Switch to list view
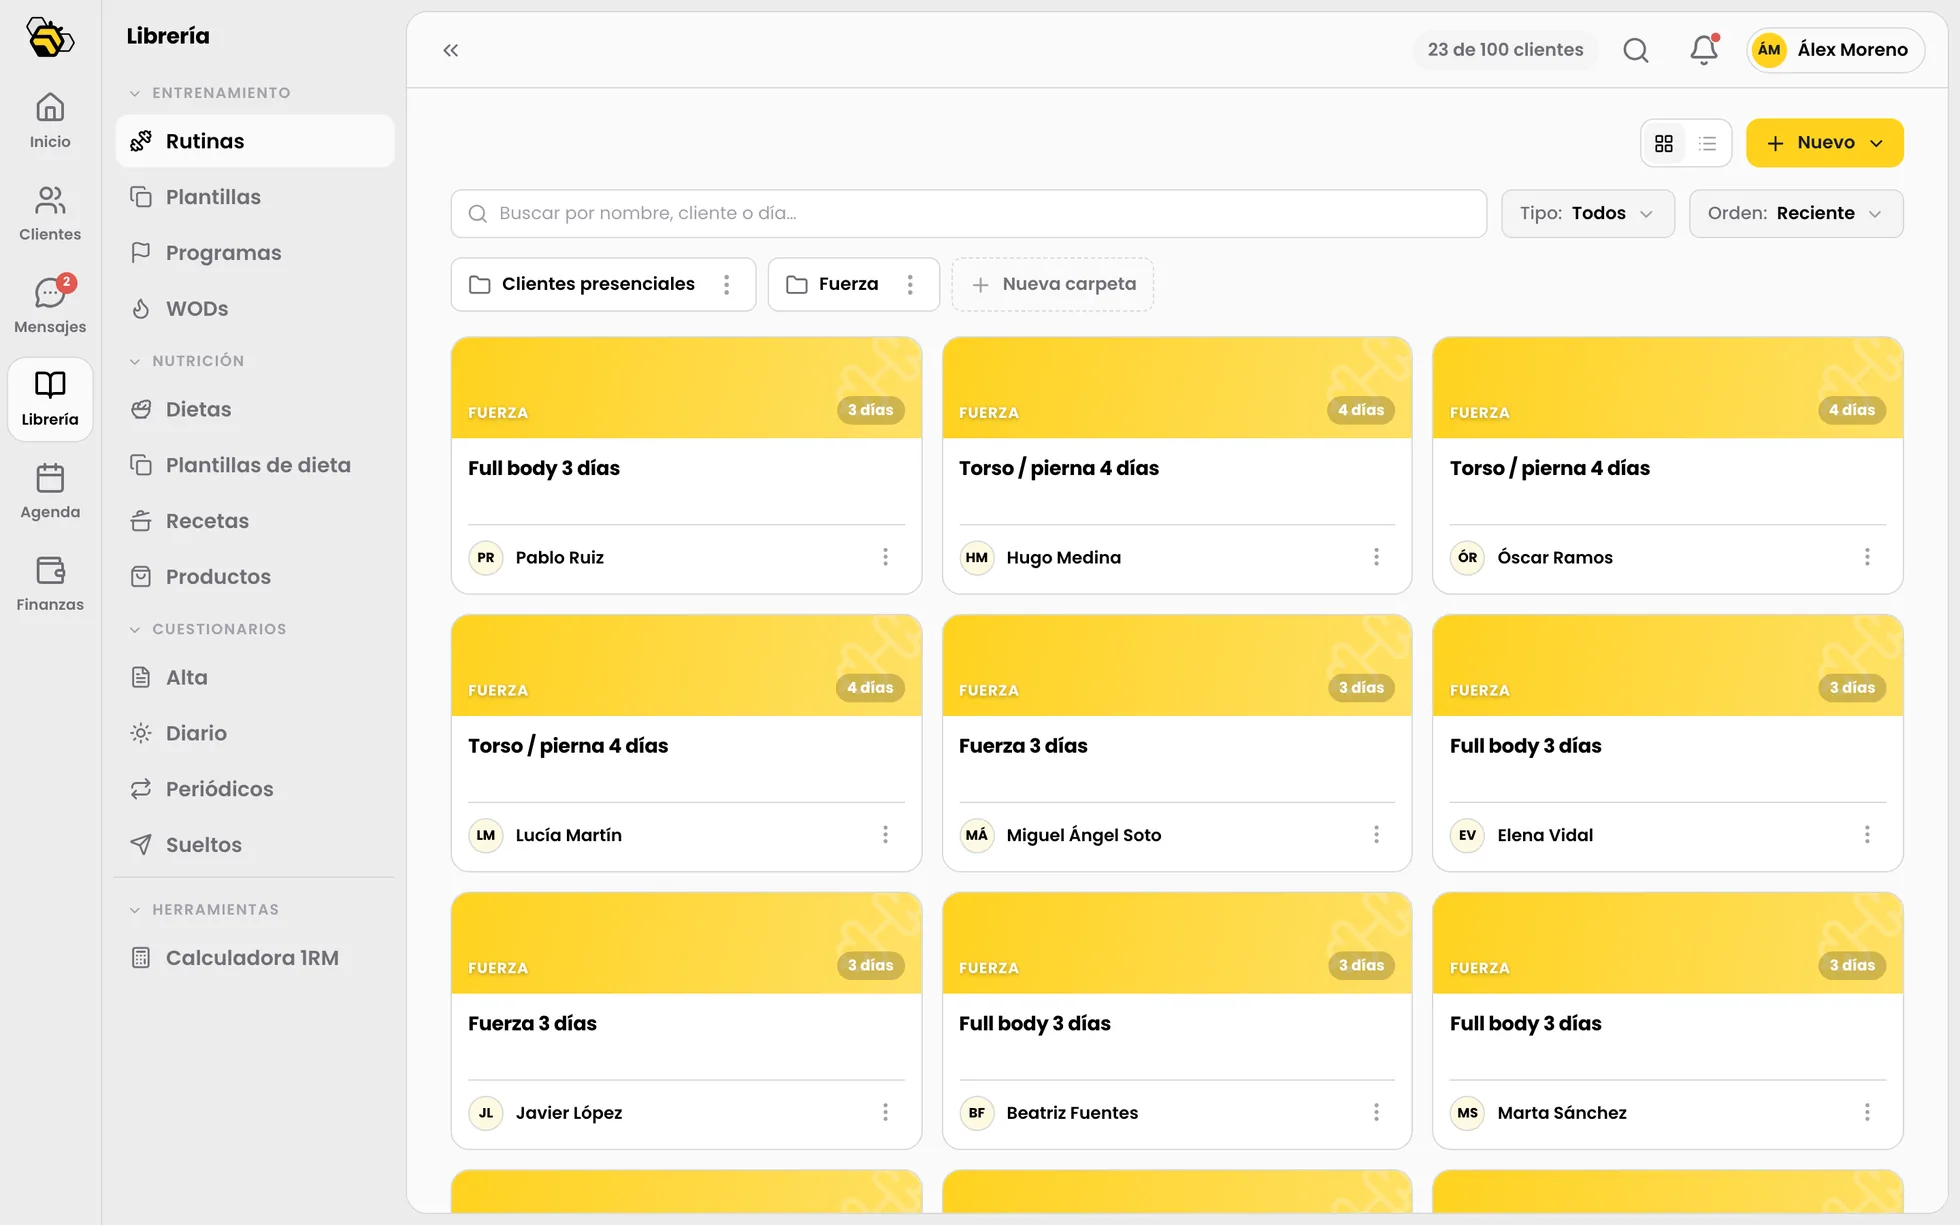The width and height of the screenshot is (1960, 1225). pyautogui.click(x=1708, y=144)
